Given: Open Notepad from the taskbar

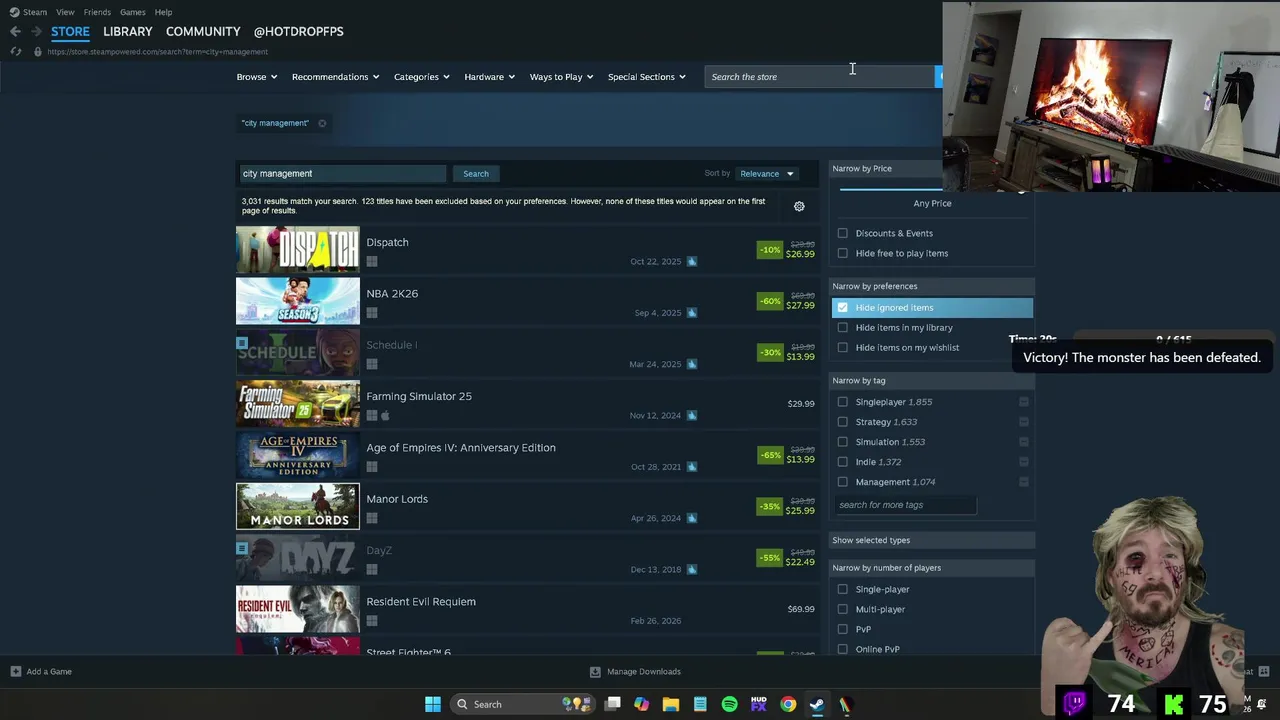Looking at the screenshot, I should [700, 704].
